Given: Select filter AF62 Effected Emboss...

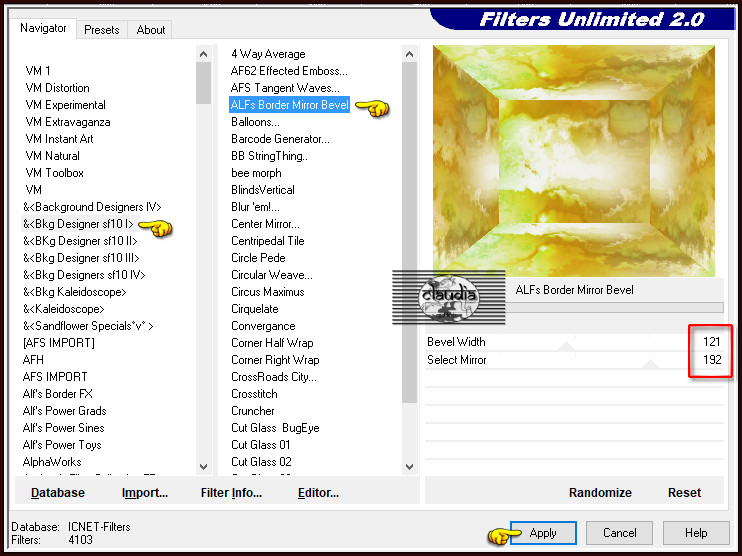Looking at the screenshot, I should pos(289,71).
